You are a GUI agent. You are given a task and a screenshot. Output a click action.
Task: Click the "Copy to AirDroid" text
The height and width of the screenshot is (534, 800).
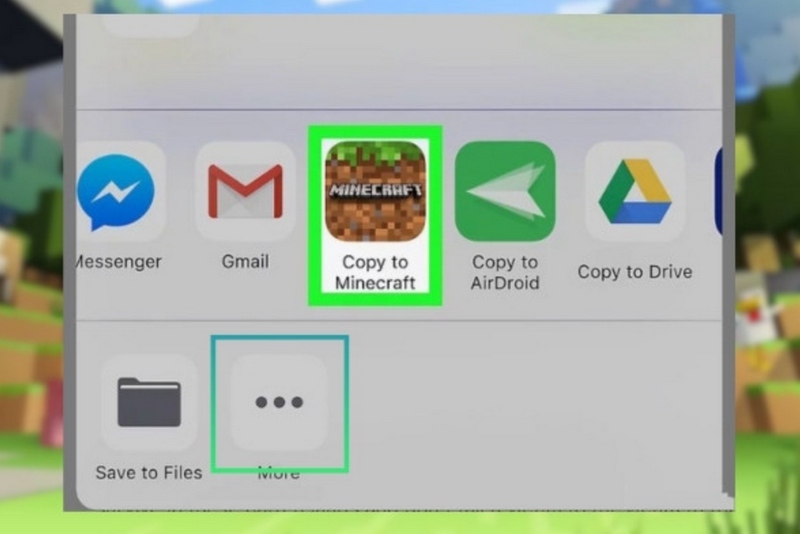[505, 273]
